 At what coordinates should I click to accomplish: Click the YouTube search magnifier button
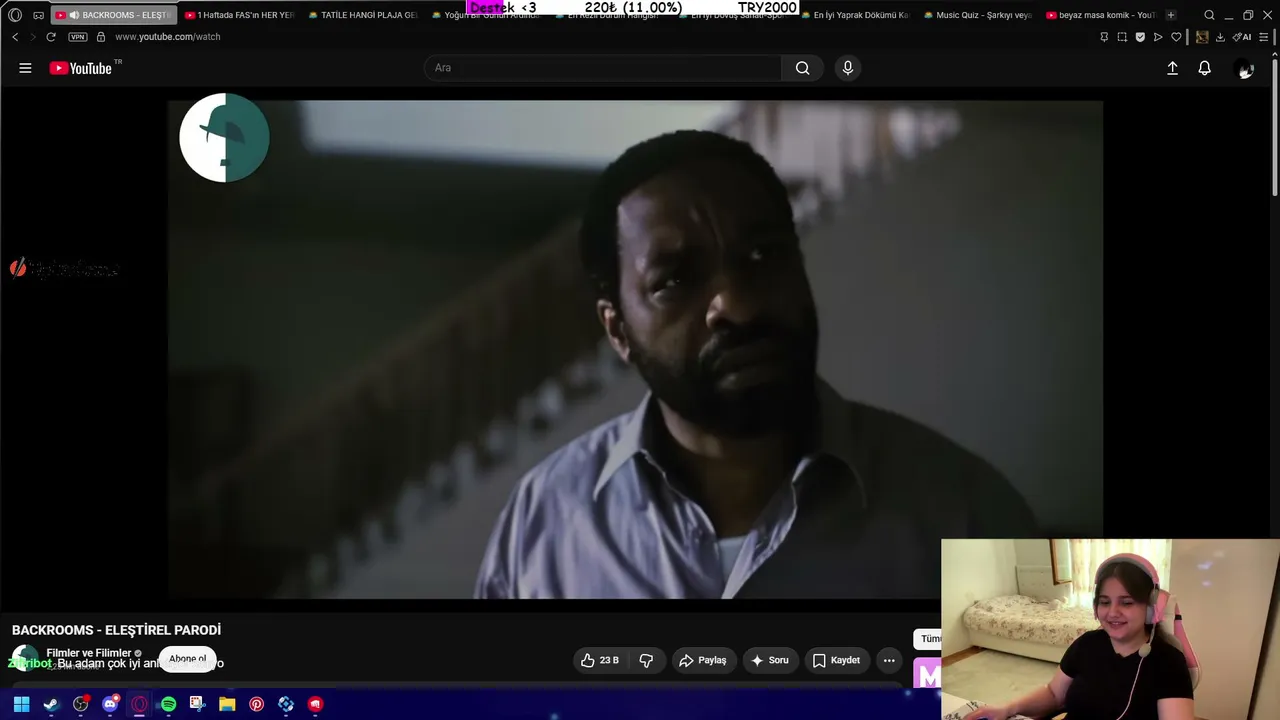(802, 68)
